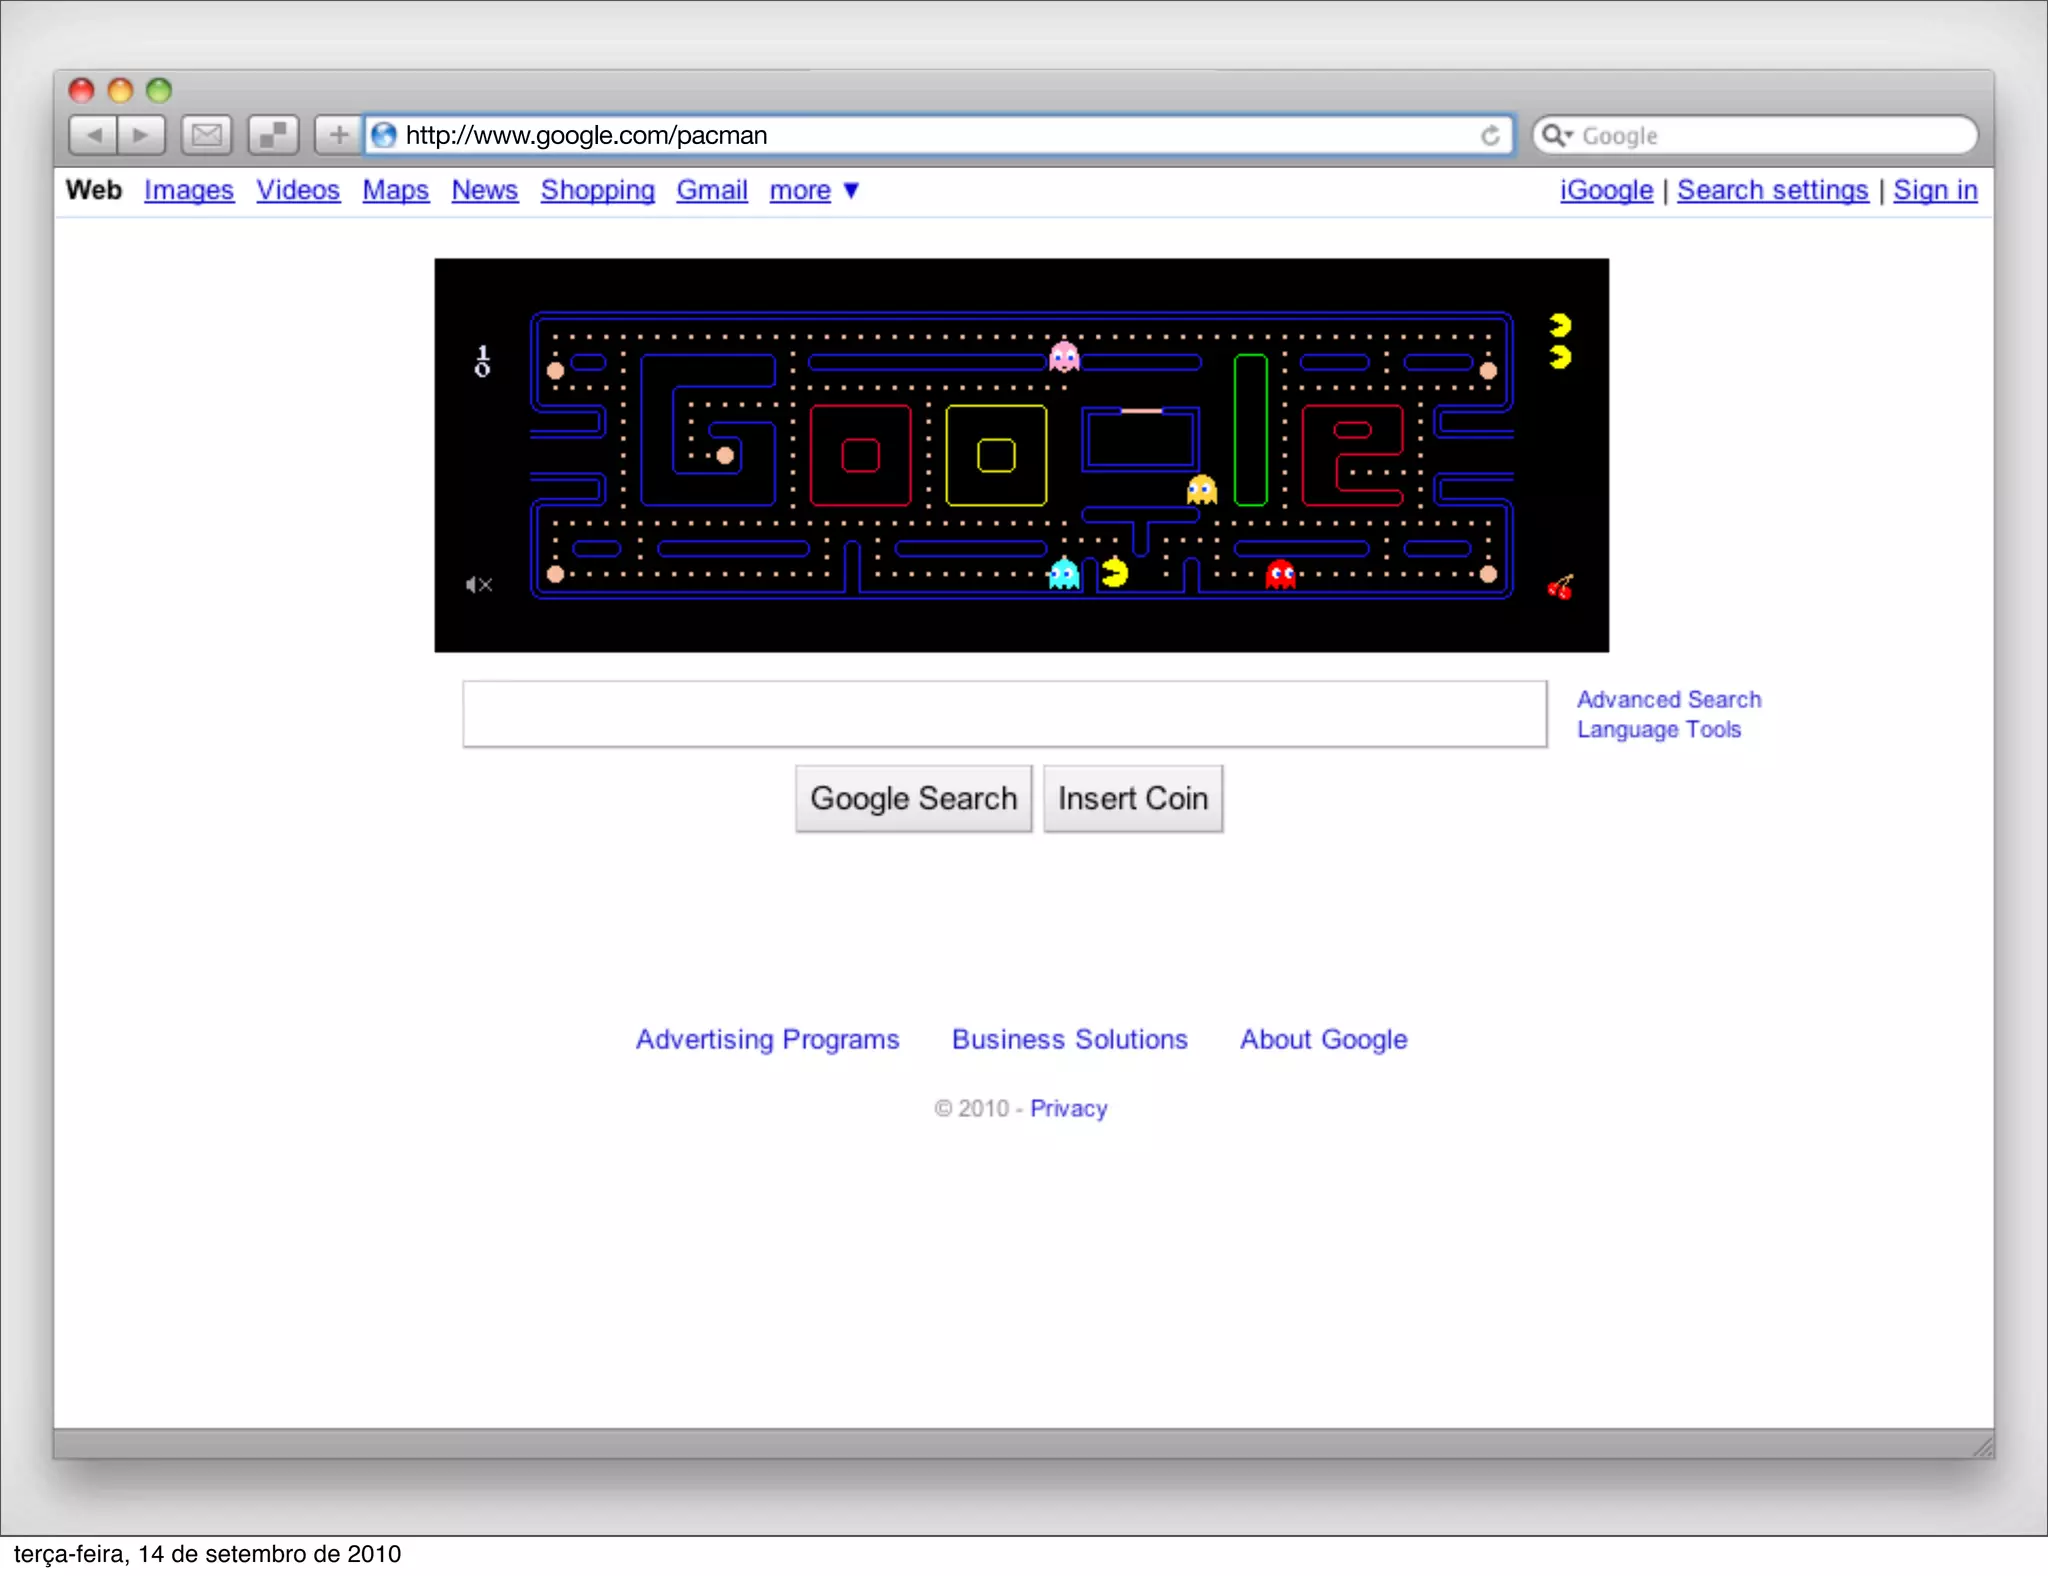The image size is (2048, 1576).
Task: Go back with the browser back arrow
Action: [x=93, y=135]
